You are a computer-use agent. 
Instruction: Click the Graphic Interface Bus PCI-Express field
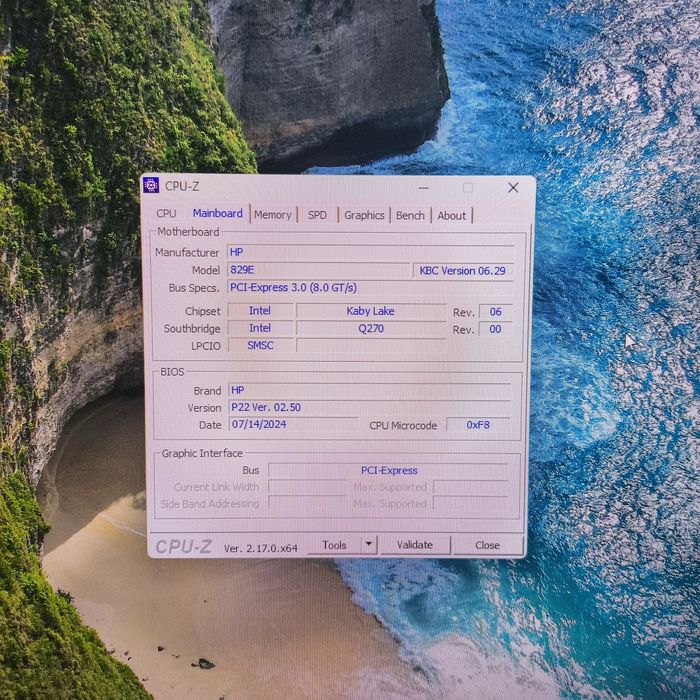[388, 471]
